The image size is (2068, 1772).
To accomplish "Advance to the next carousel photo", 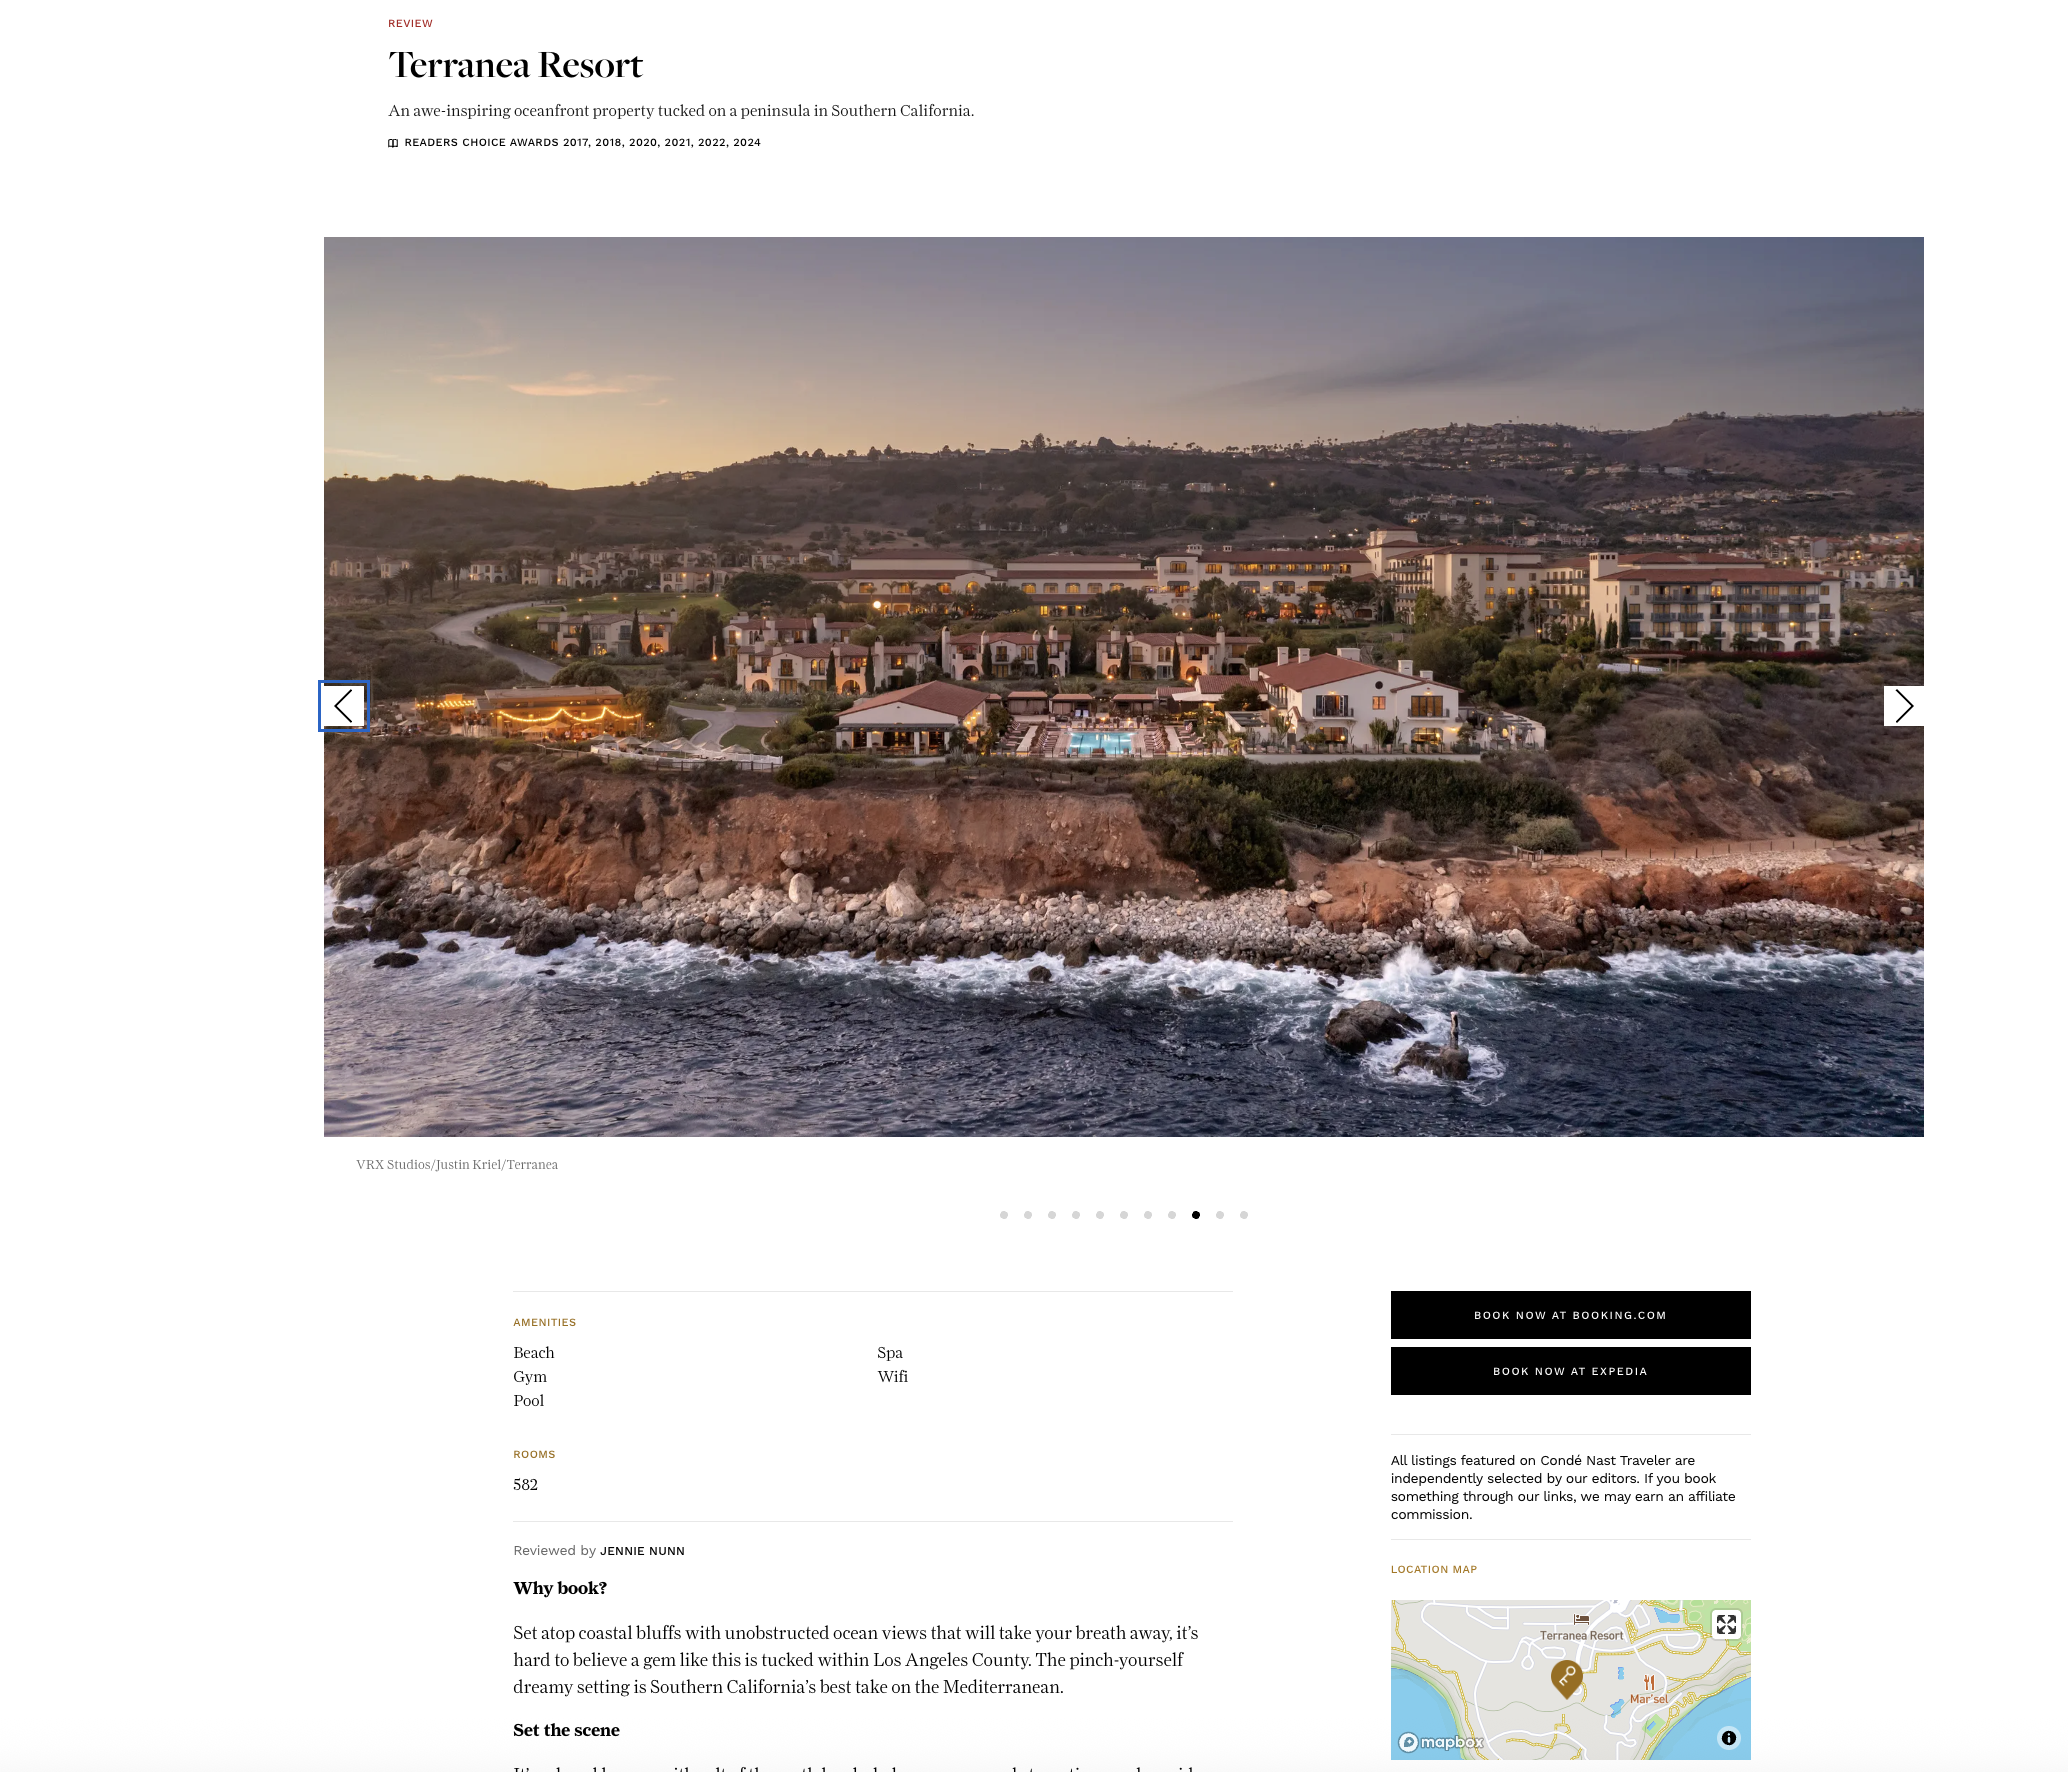I will tap(1903, 706).
